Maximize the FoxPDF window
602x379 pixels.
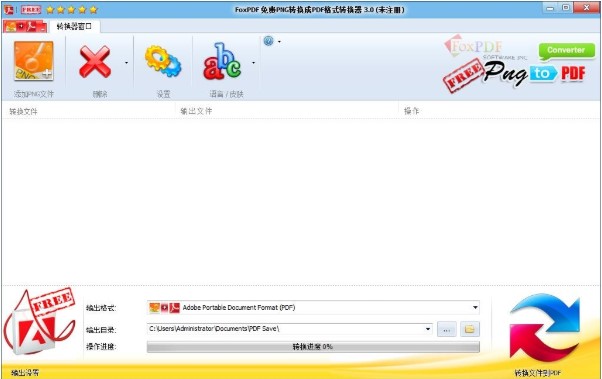(x=566, y=8)
